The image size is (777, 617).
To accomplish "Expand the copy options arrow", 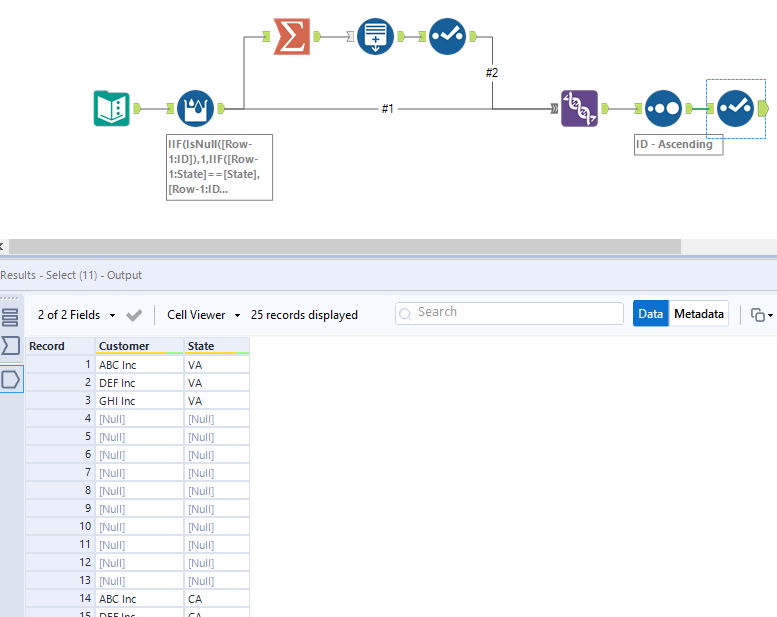I will tap(770, 315).
